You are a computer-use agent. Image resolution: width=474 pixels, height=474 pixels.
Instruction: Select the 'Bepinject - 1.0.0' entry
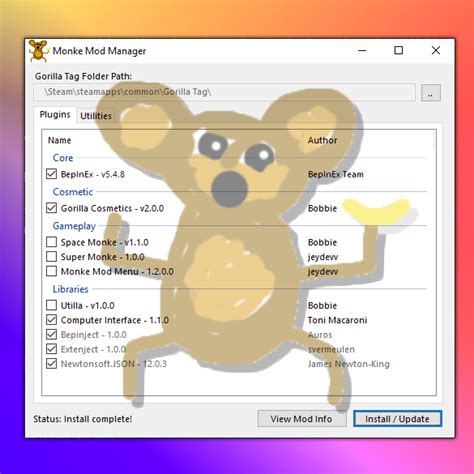tap(94, 335)
